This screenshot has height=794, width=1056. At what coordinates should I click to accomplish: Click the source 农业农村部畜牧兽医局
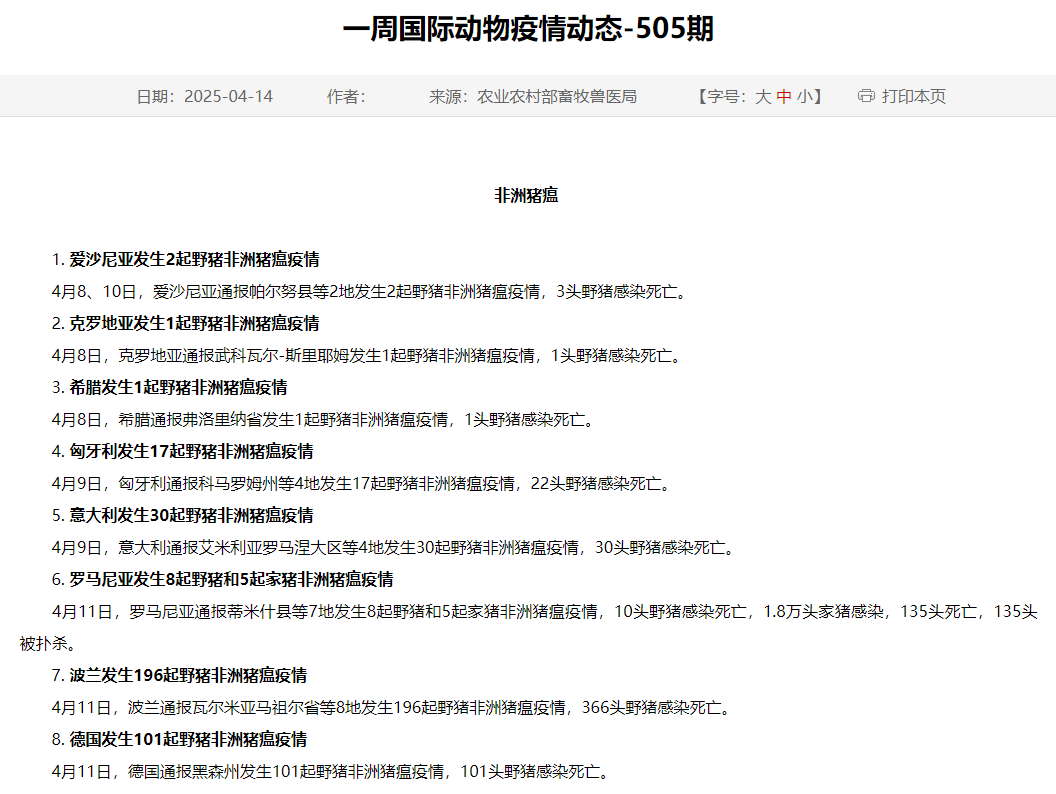click(557, 96)
